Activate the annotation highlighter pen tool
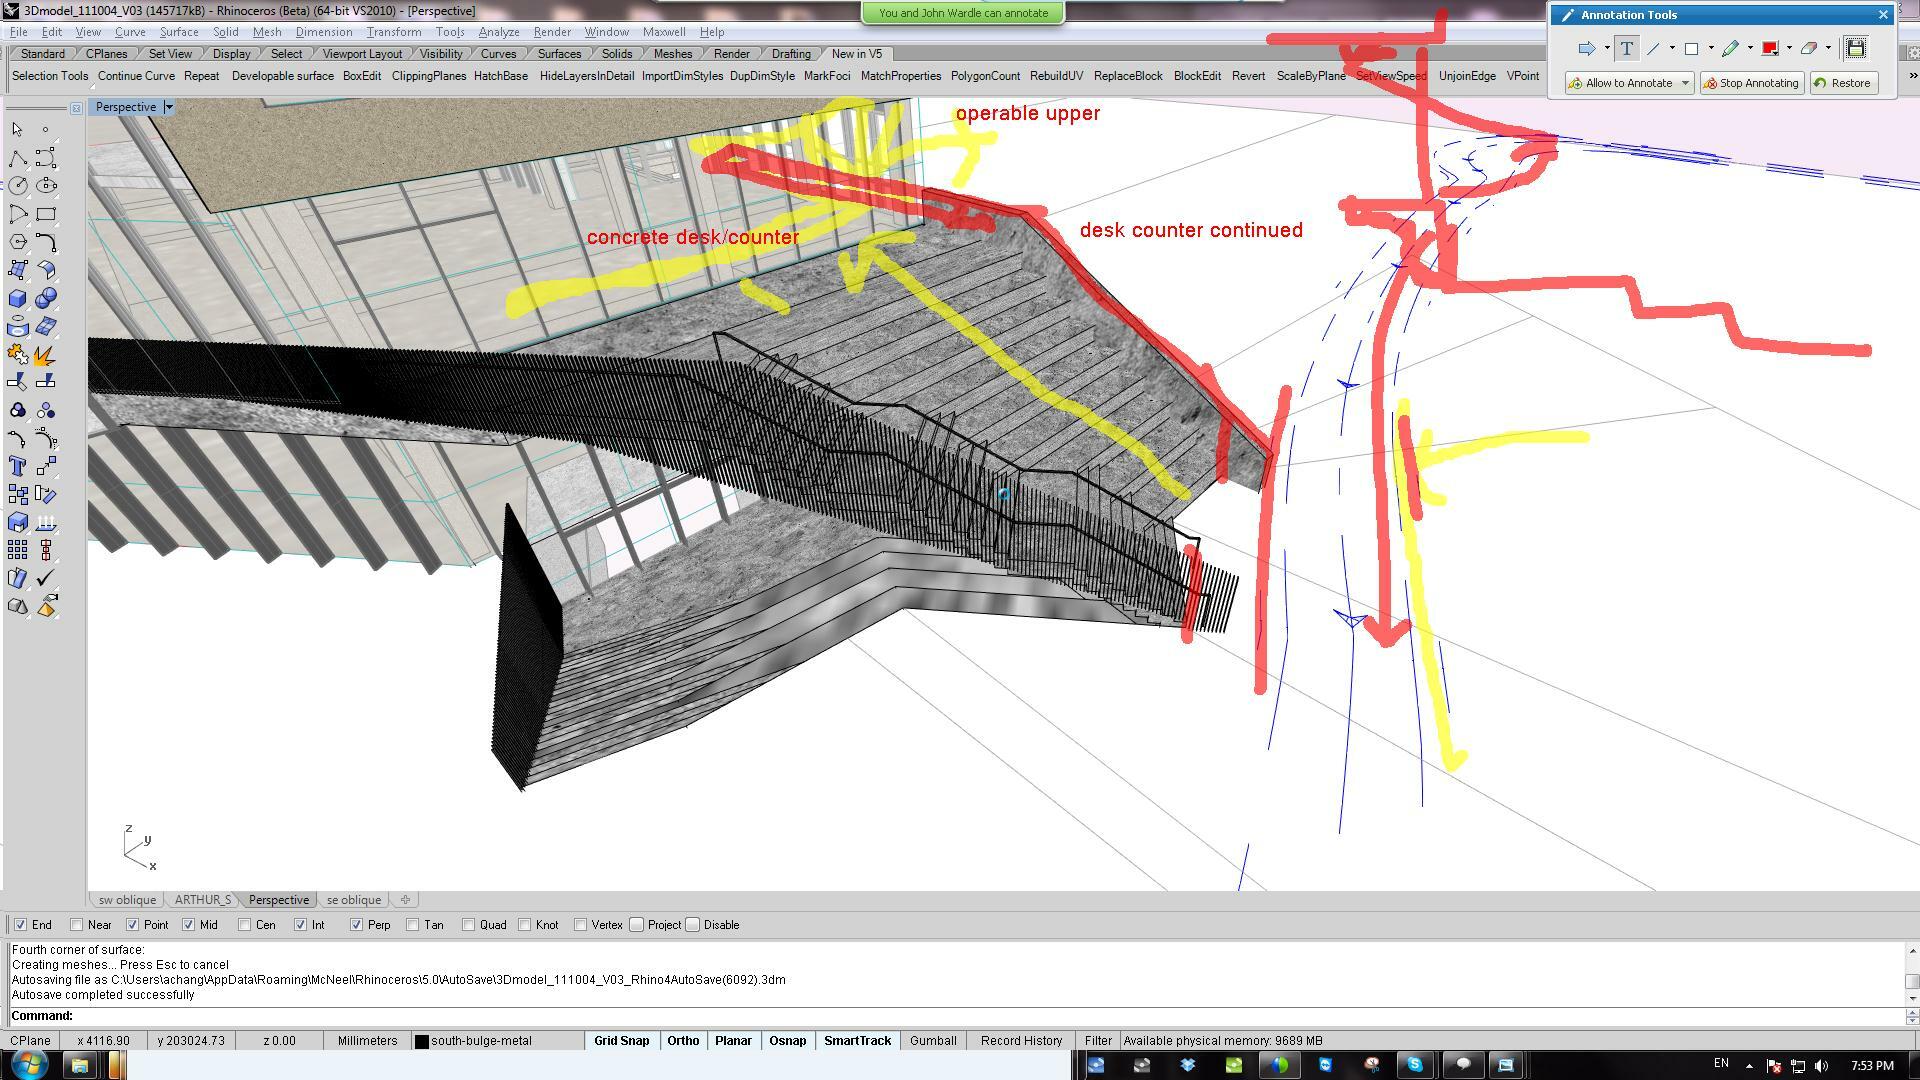This screenshot has height=1080, width=1920. (1730, 48)
